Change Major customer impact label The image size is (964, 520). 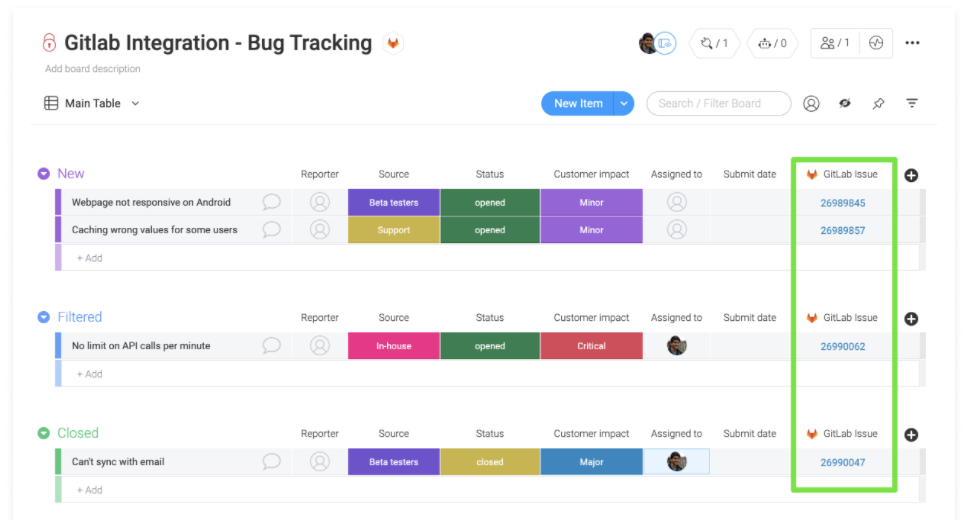click(x=591, y=462)
